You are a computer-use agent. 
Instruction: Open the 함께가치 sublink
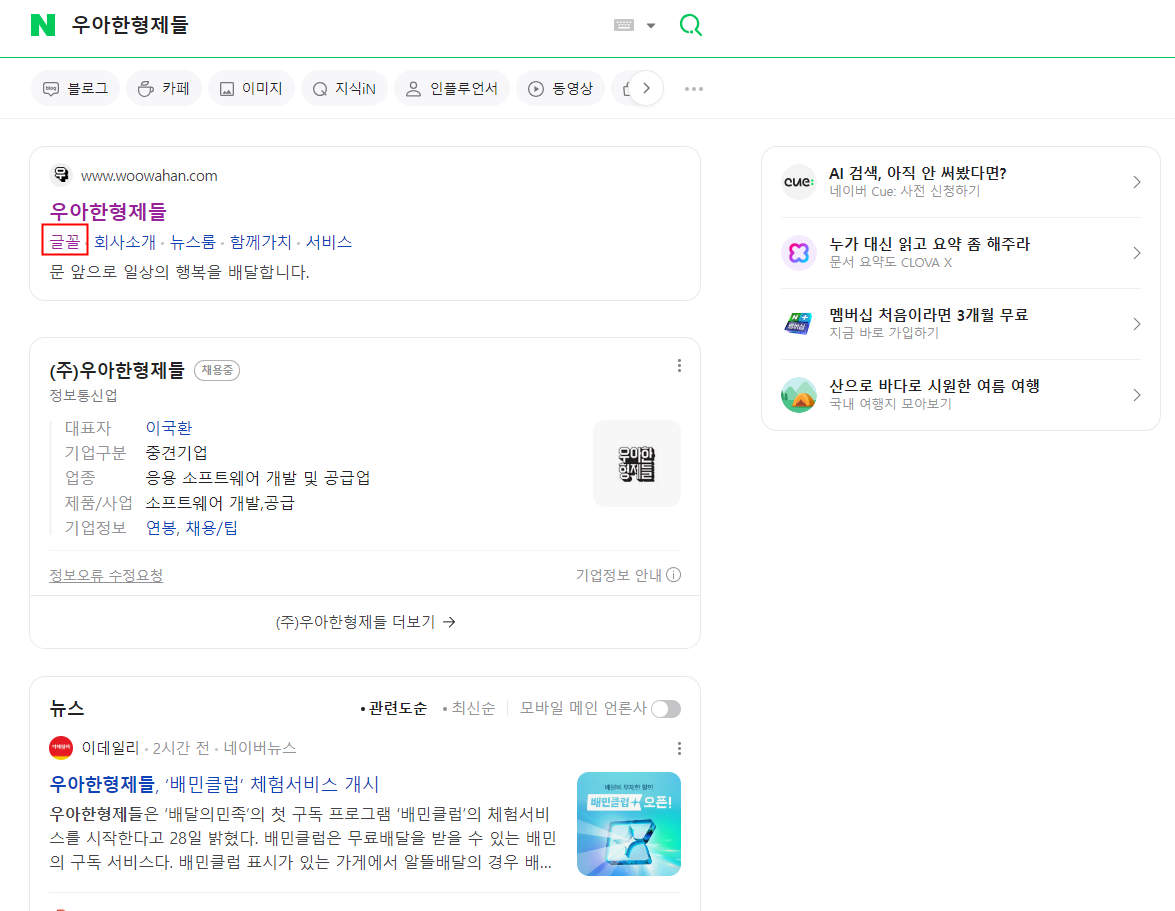260,242
